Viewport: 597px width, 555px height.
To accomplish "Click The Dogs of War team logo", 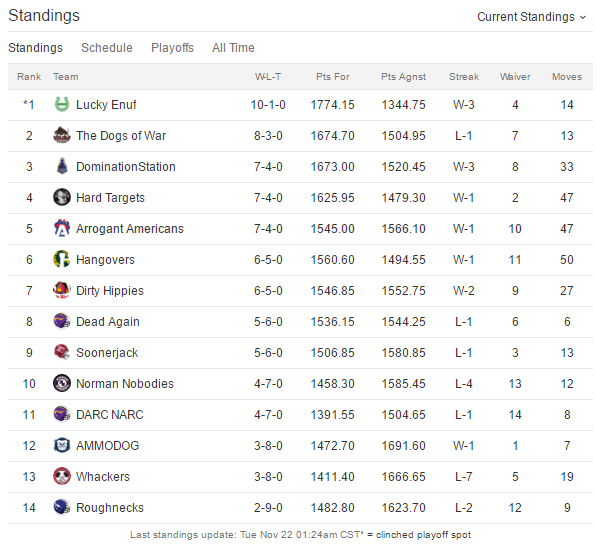I will tap(62, 136).
